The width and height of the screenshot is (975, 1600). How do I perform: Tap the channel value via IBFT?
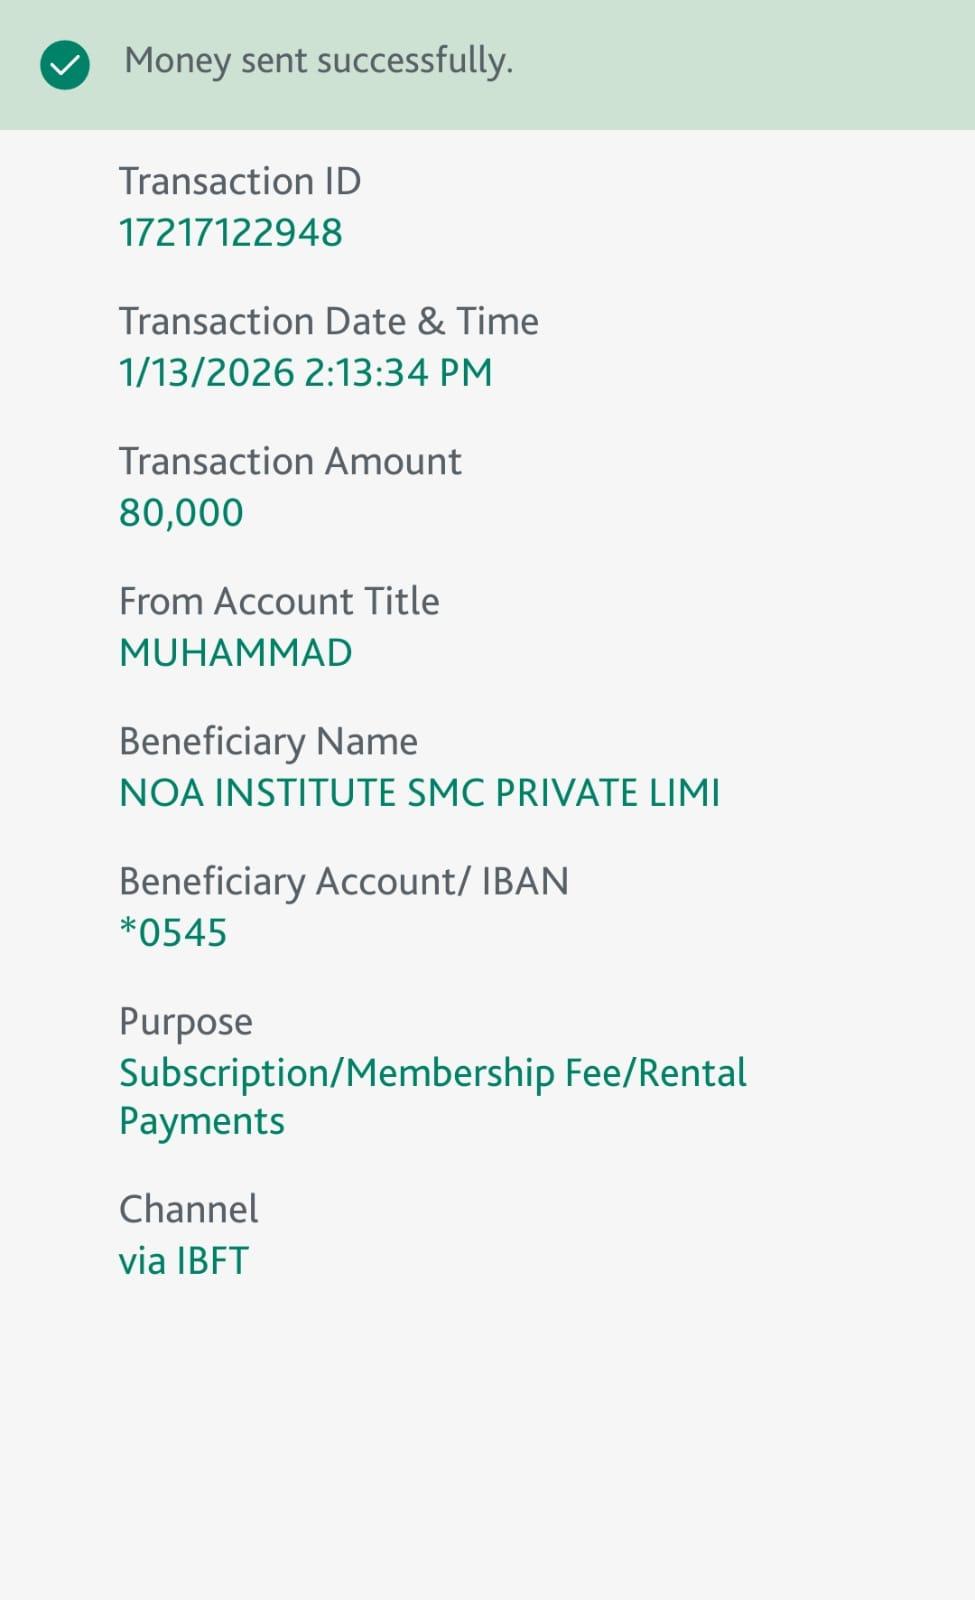pyautogui.click(x=184, y=1261)
